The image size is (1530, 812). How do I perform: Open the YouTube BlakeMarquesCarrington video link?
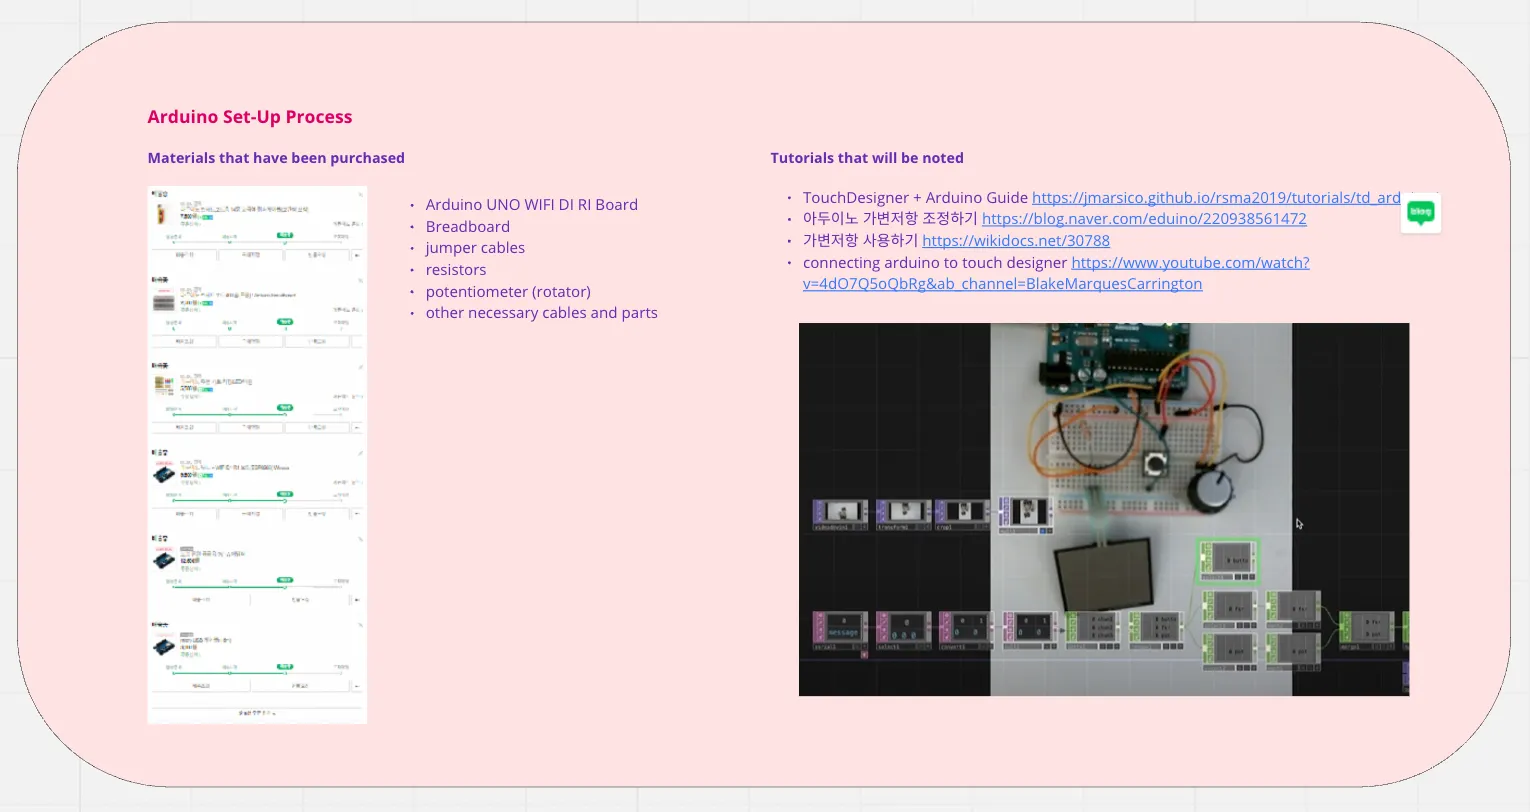[1056, 273]
